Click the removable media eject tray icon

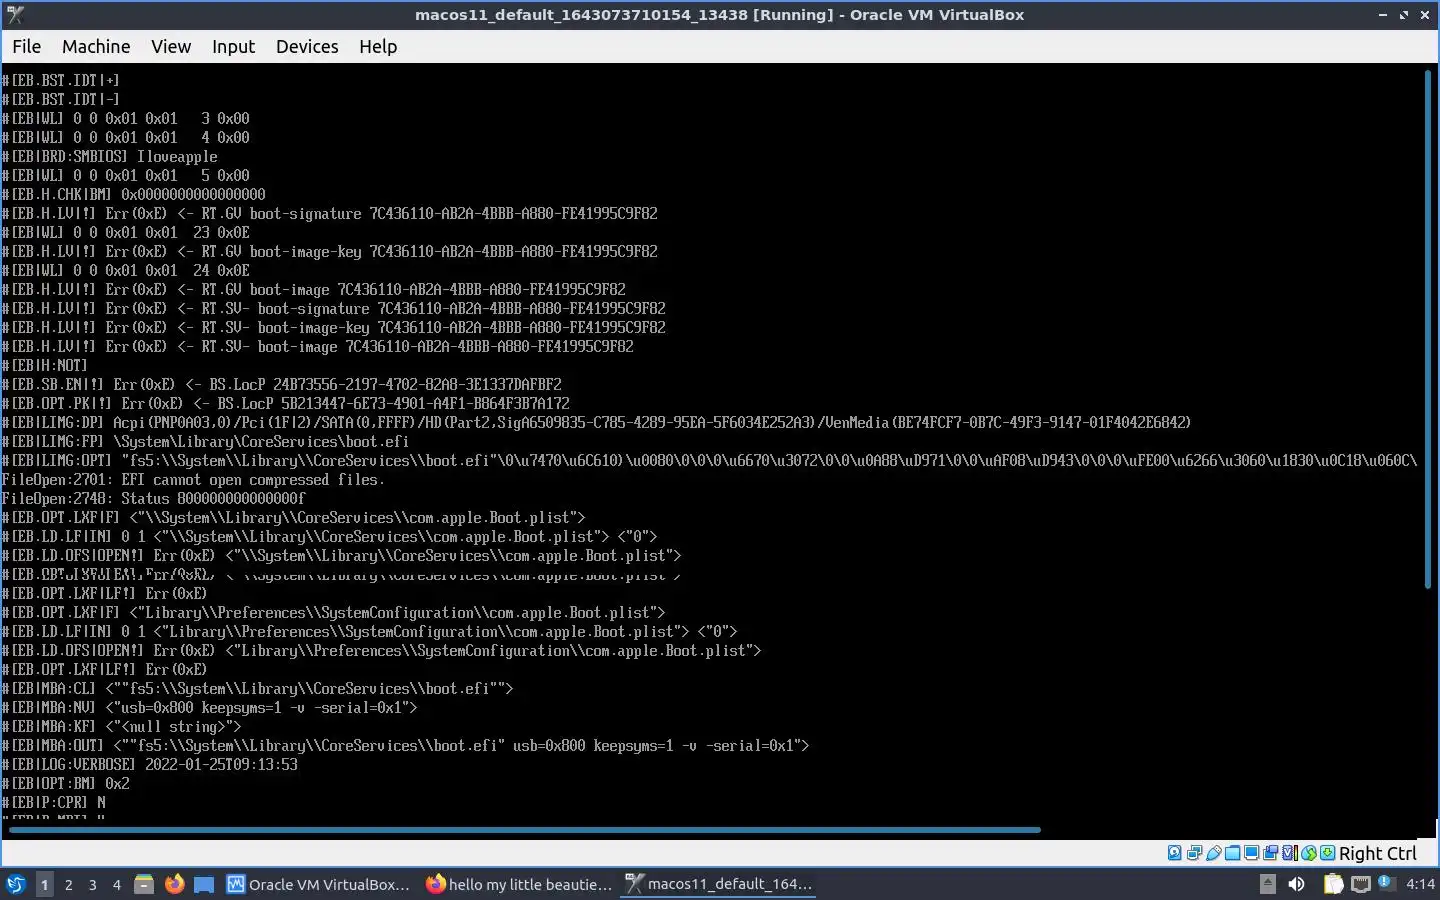point(1267,884)
